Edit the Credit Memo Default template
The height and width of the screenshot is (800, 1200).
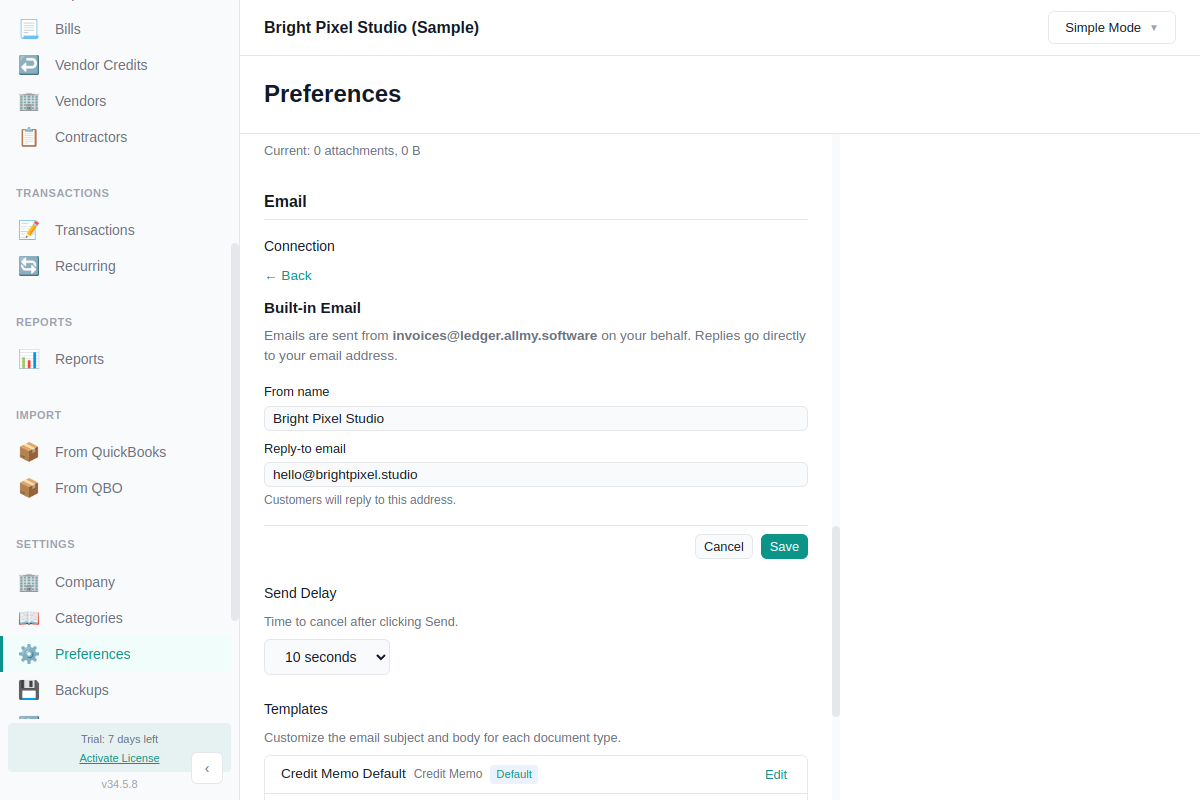776,774
